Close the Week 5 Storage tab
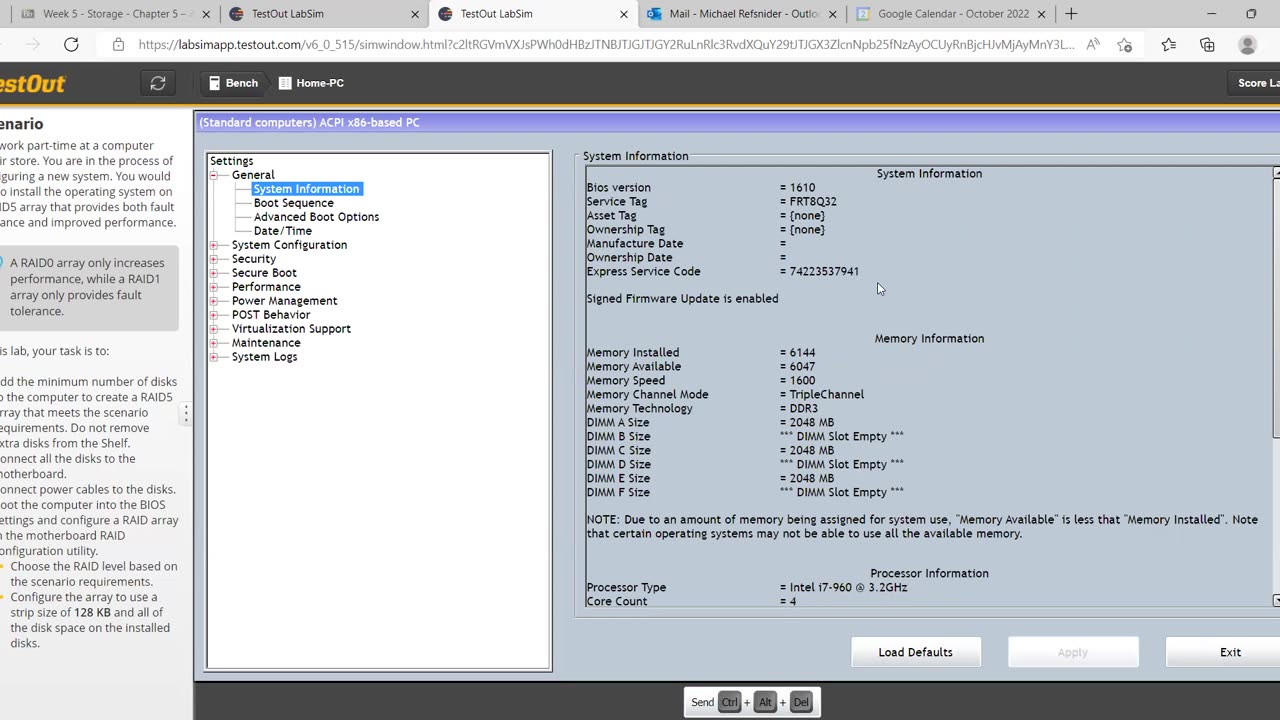1280x720 pixels. tap(206, 14)
